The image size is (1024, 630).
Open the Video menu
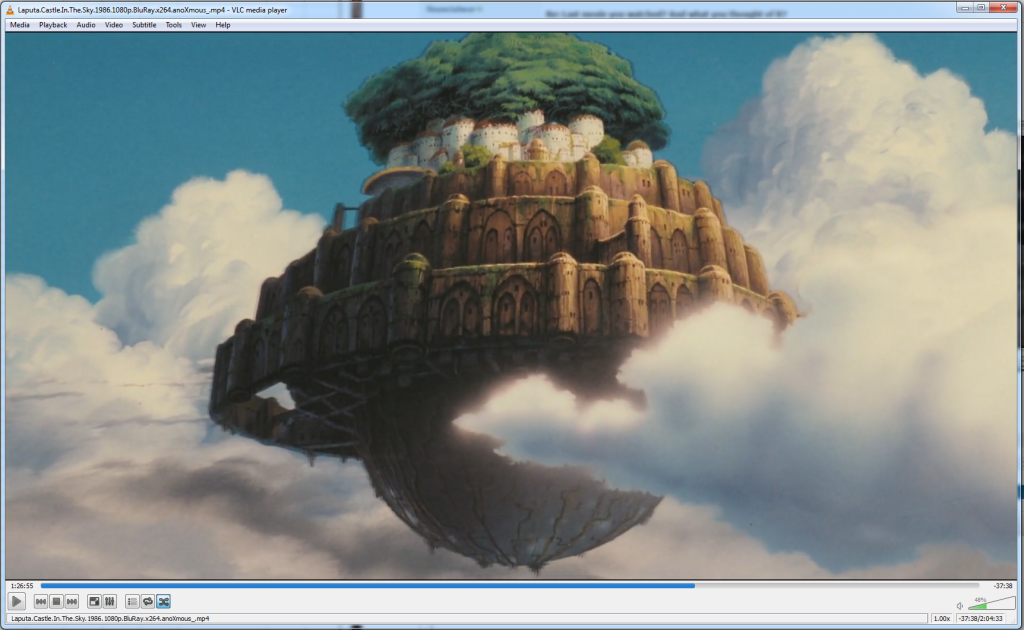[114, 25]
